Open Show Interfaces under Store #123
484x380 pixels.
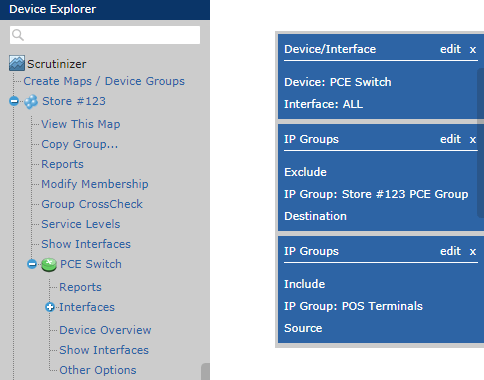pyautogui.click(x=86, y=244)
